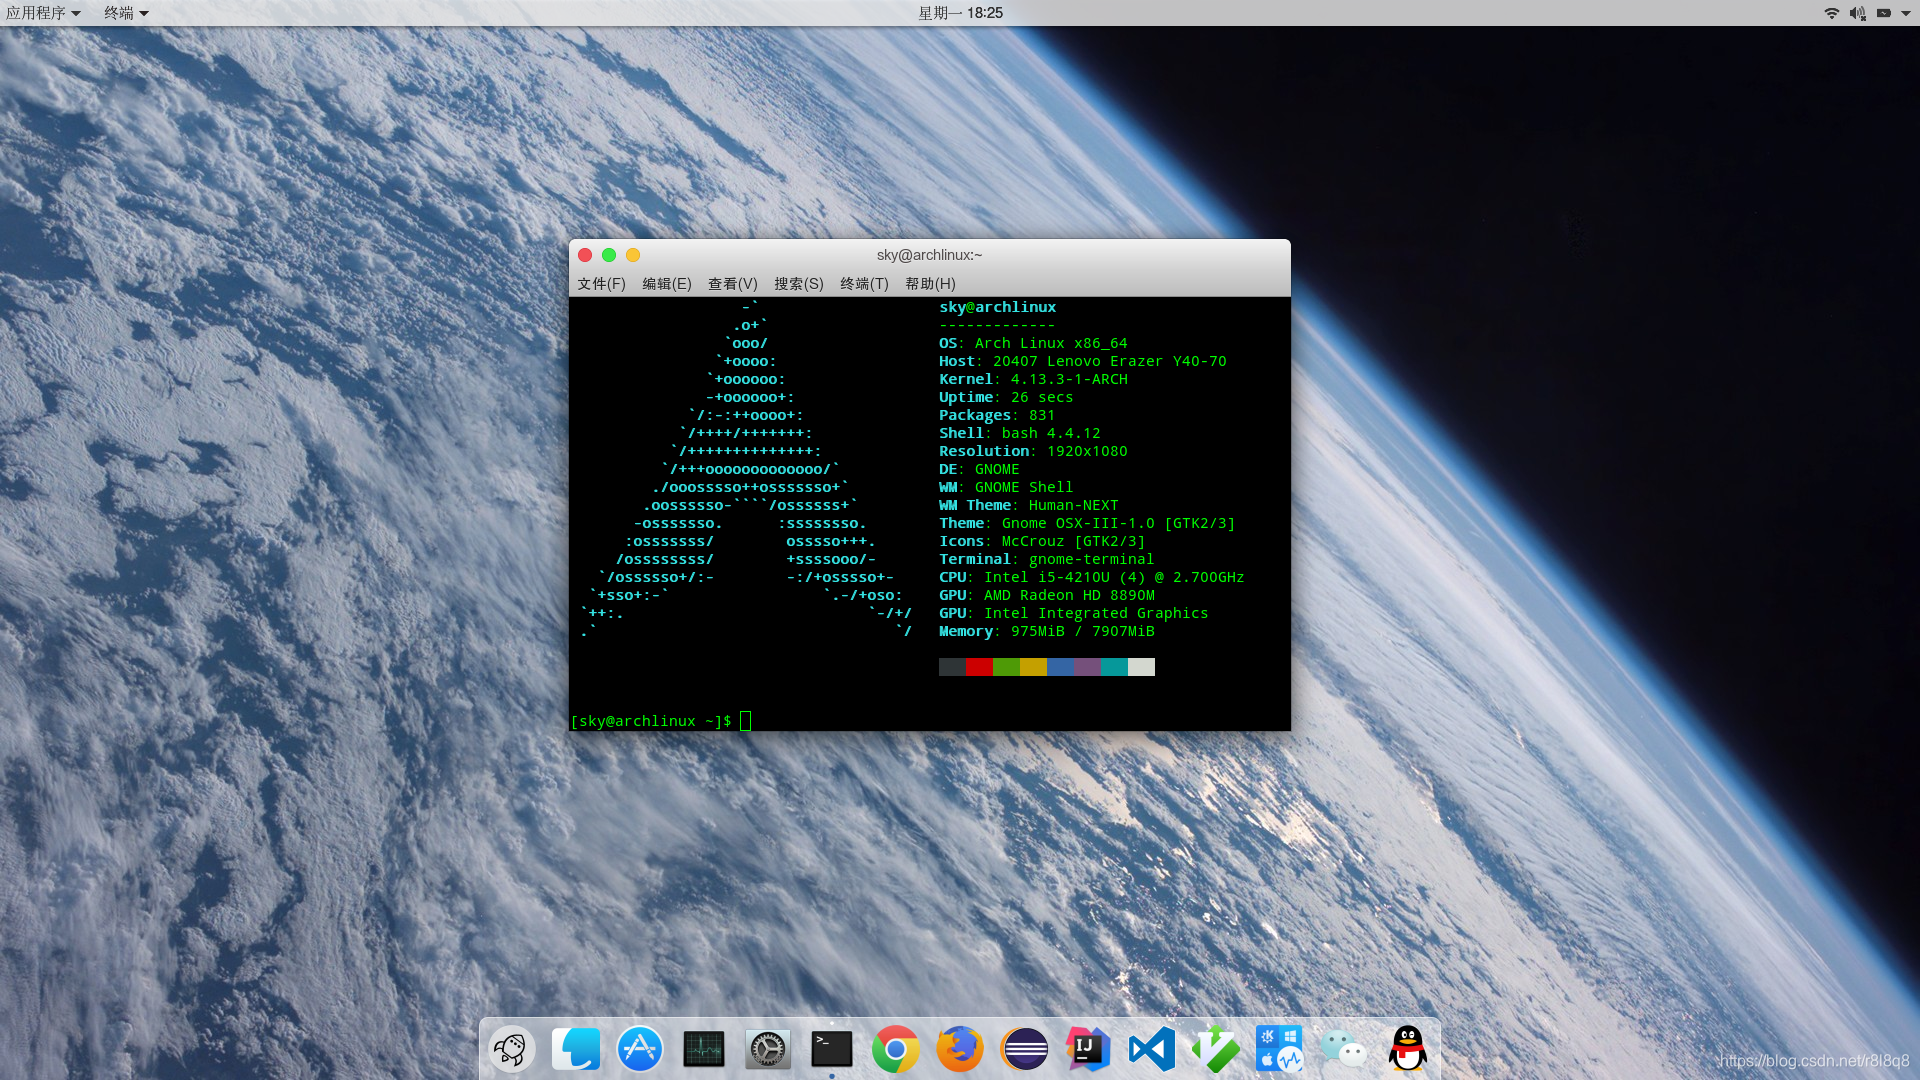Launch Google Chrome from the dock
This screenshot has height=1080, width=1920.
point(896,1049)
